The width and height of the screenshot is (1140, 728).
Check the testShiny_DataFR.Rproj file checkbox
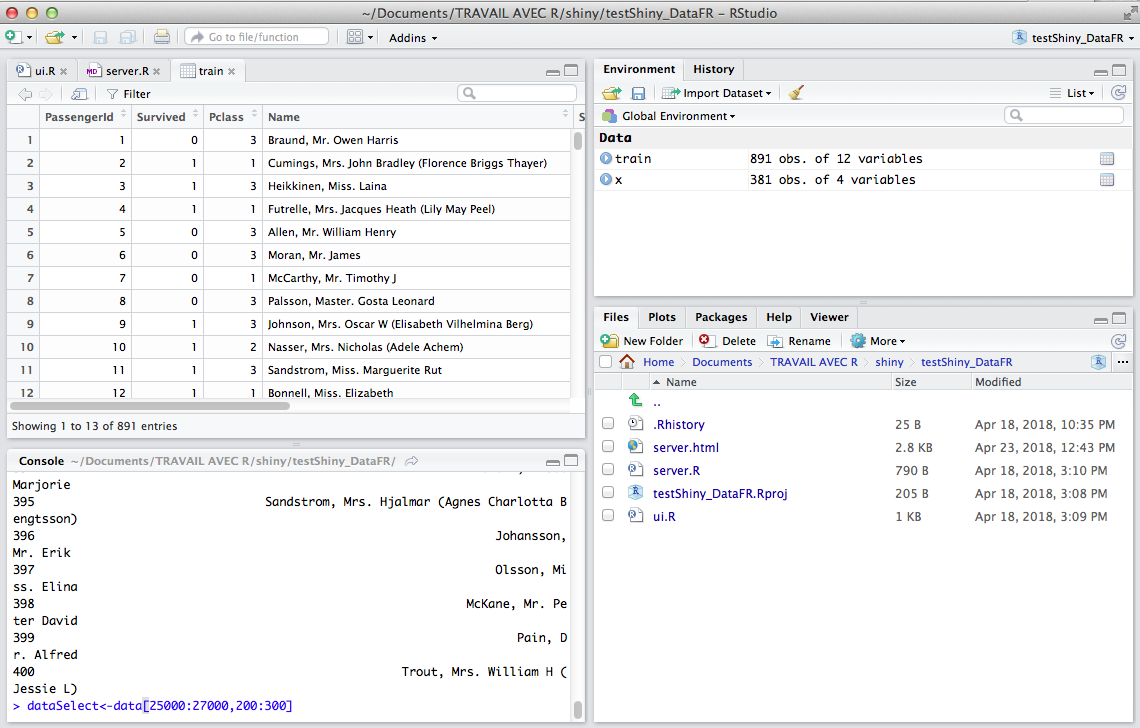(x=608, y=492)
